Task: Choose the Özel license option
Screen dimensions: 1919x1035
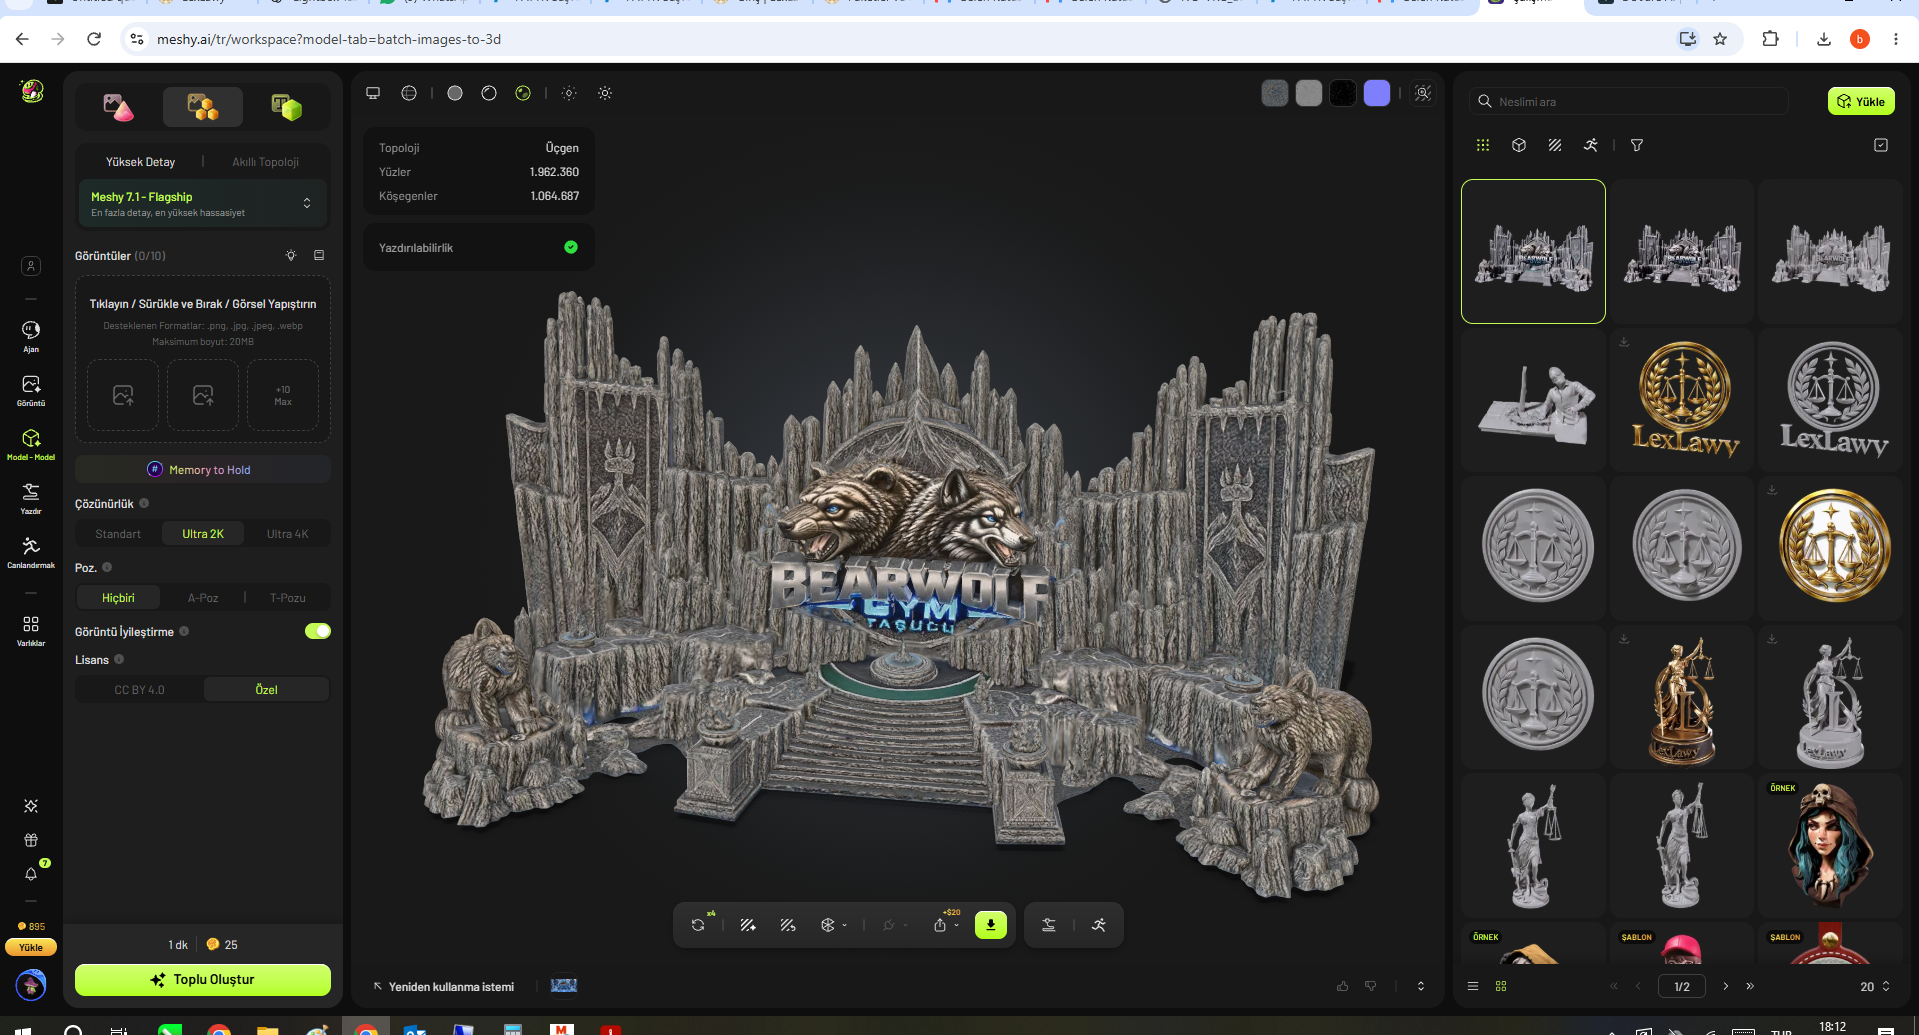Action: point(266,690)
